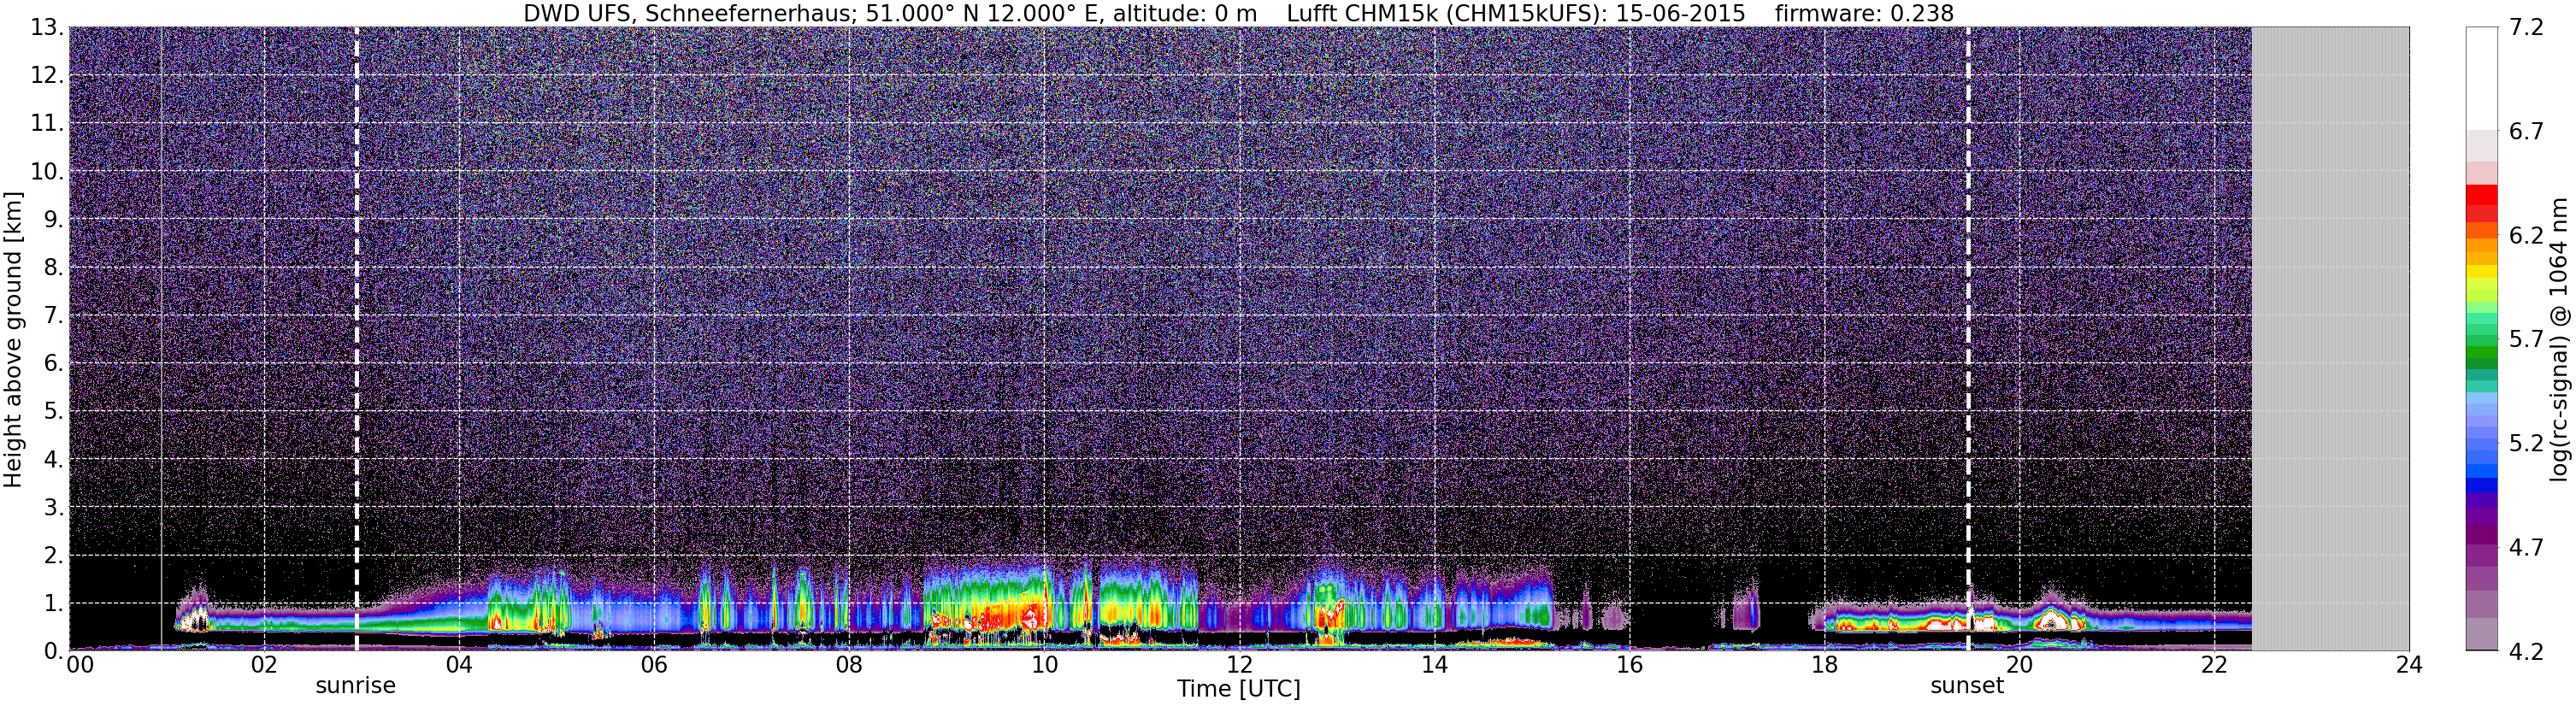Viewport: 2576px width, 706px height.
Task: Click the height axis tick '5.'
Action: 53,411
